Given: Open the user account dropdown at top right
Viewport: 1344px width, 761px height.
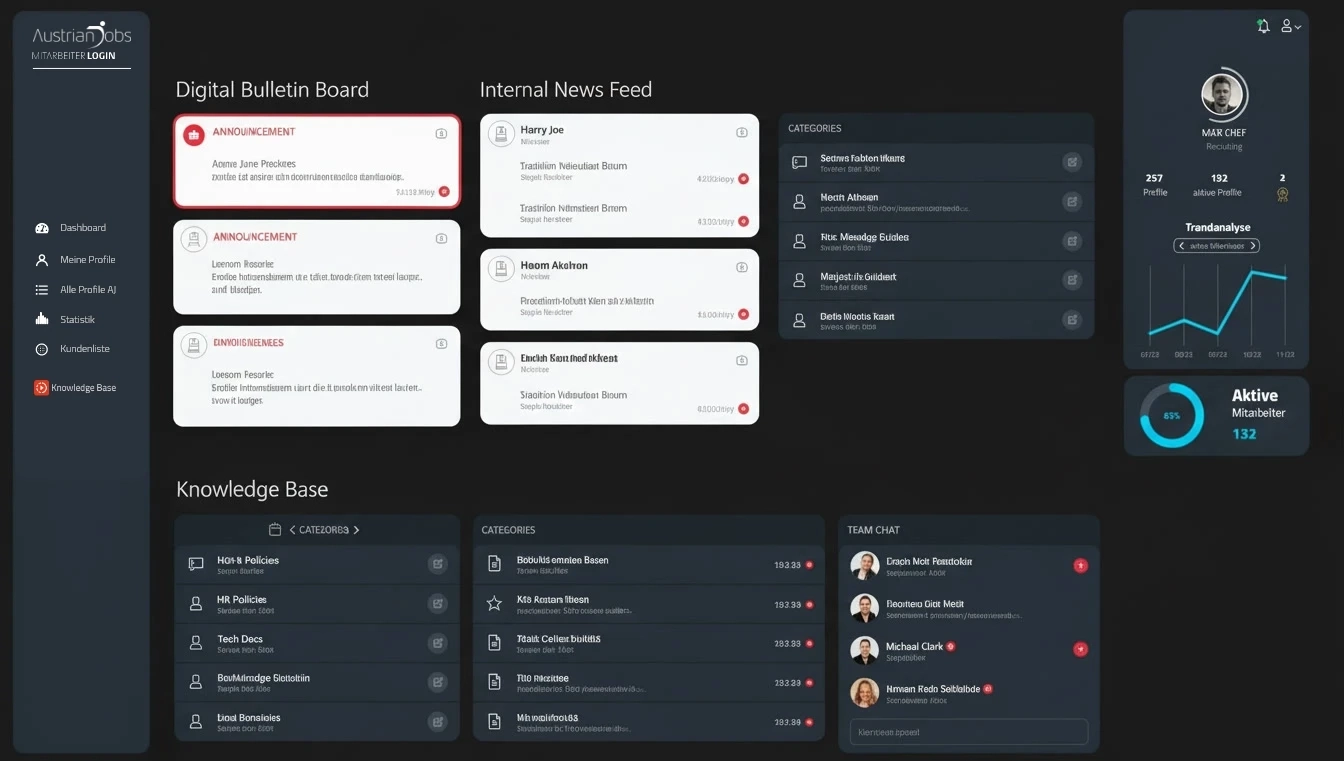Looking at the screenshot, I should pyautogui.click(x=1290, y=26).
